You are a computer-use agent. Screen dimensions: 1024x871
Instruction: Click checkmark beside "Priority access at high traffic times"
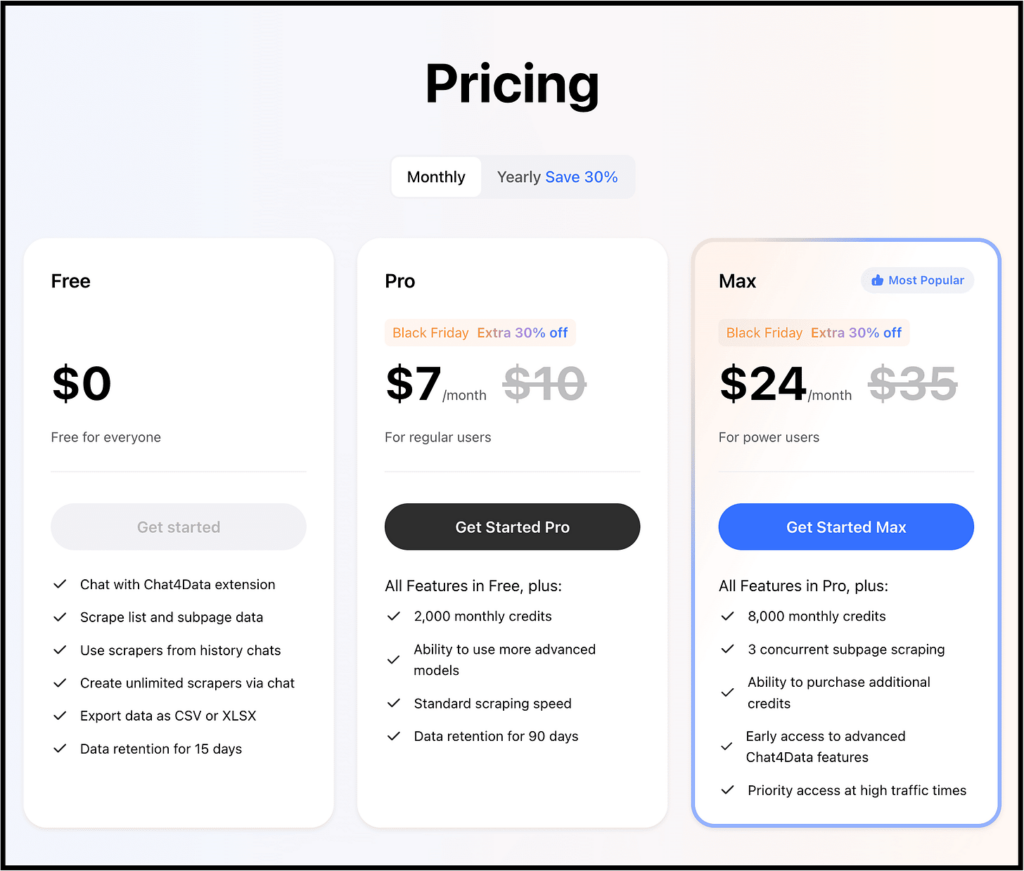(726, 790)
